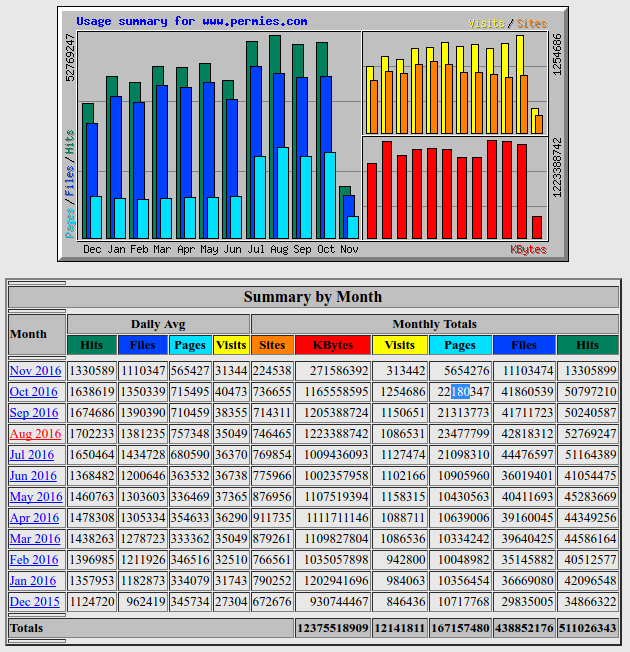Open the Jul 2016 monthly report

(33, 455)
